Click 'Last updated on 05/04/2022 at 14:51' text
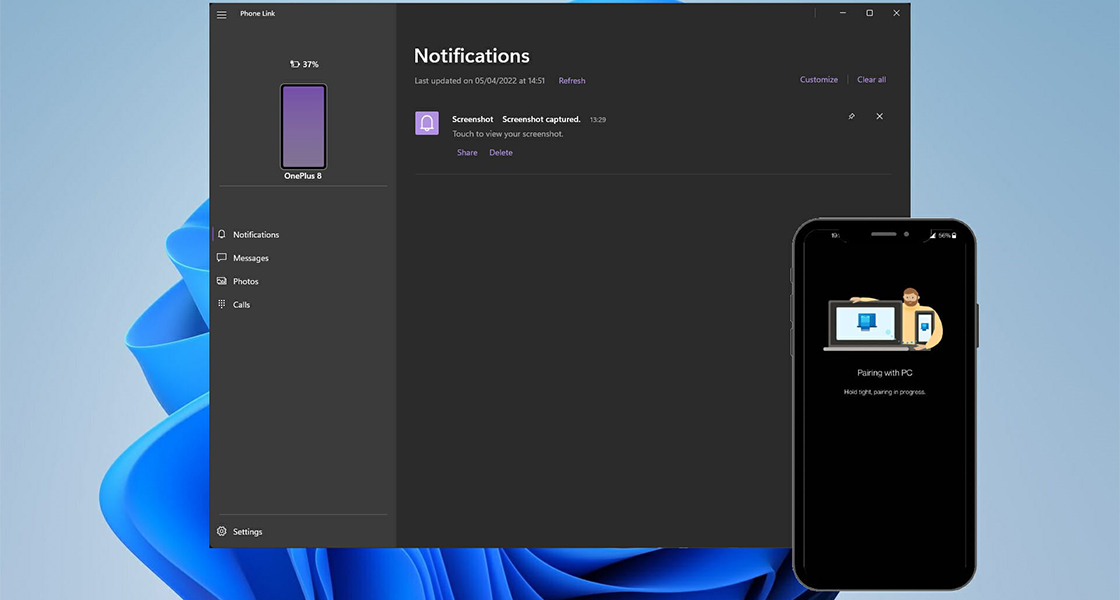The height and width of the screenshot is (600, 1120). point(479,81)
